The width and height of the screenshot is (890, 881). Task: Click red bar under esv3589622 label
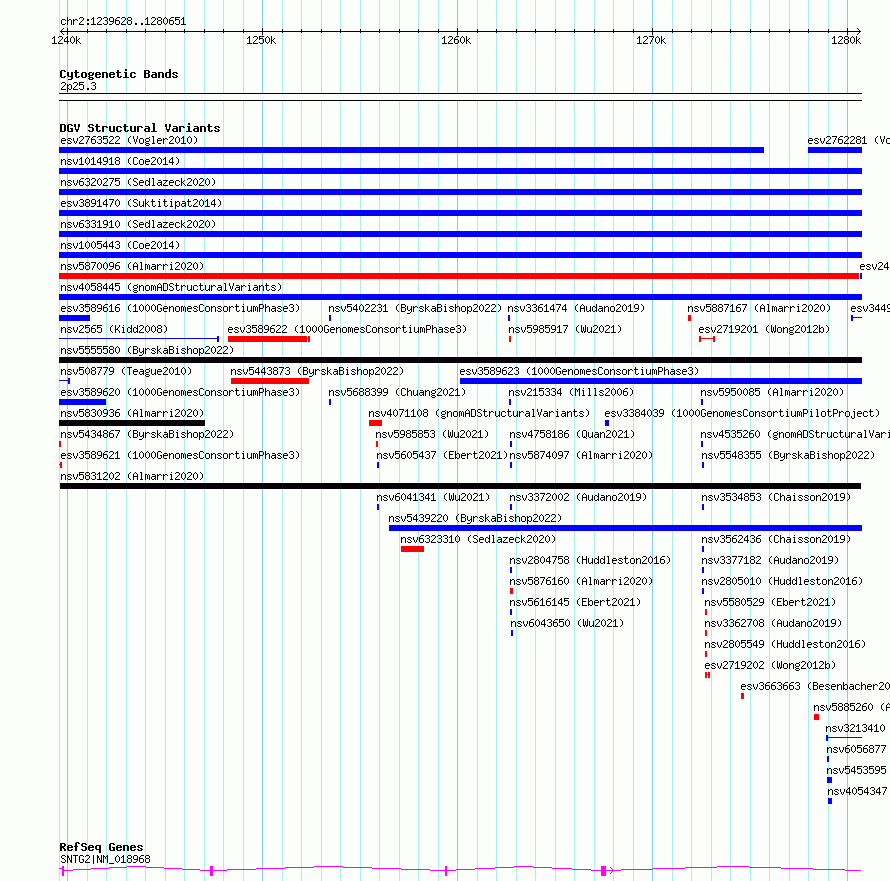click(268, 339)
